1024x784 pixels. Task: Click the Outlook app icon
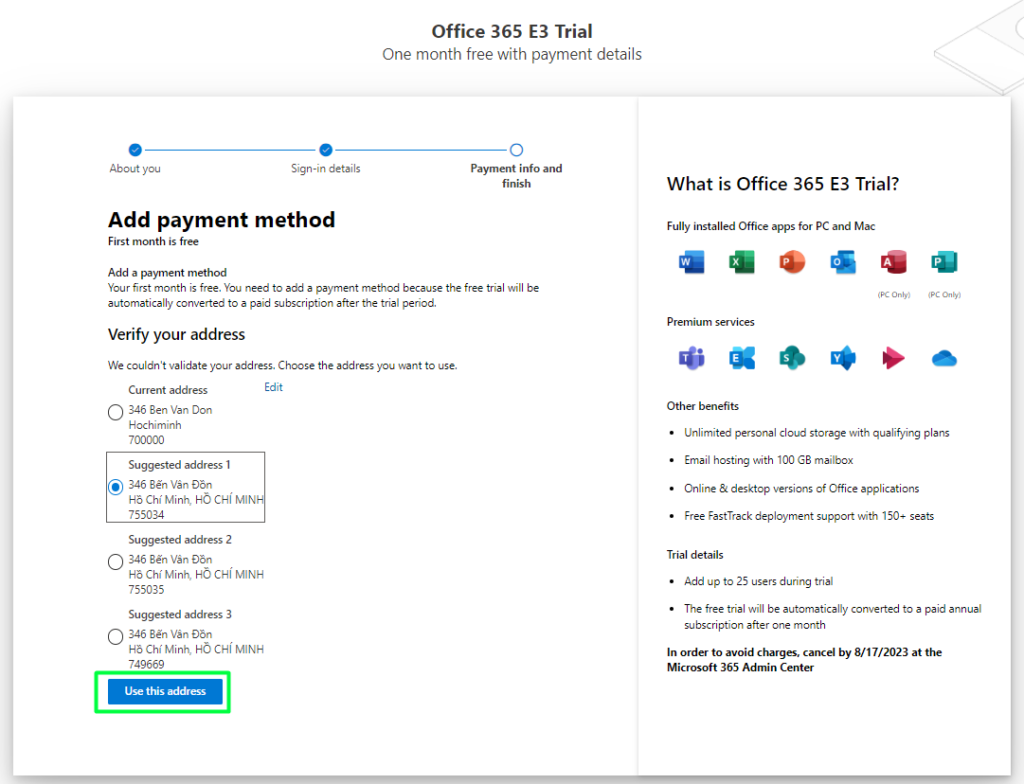pyautogui.click(x=842, y=263)
